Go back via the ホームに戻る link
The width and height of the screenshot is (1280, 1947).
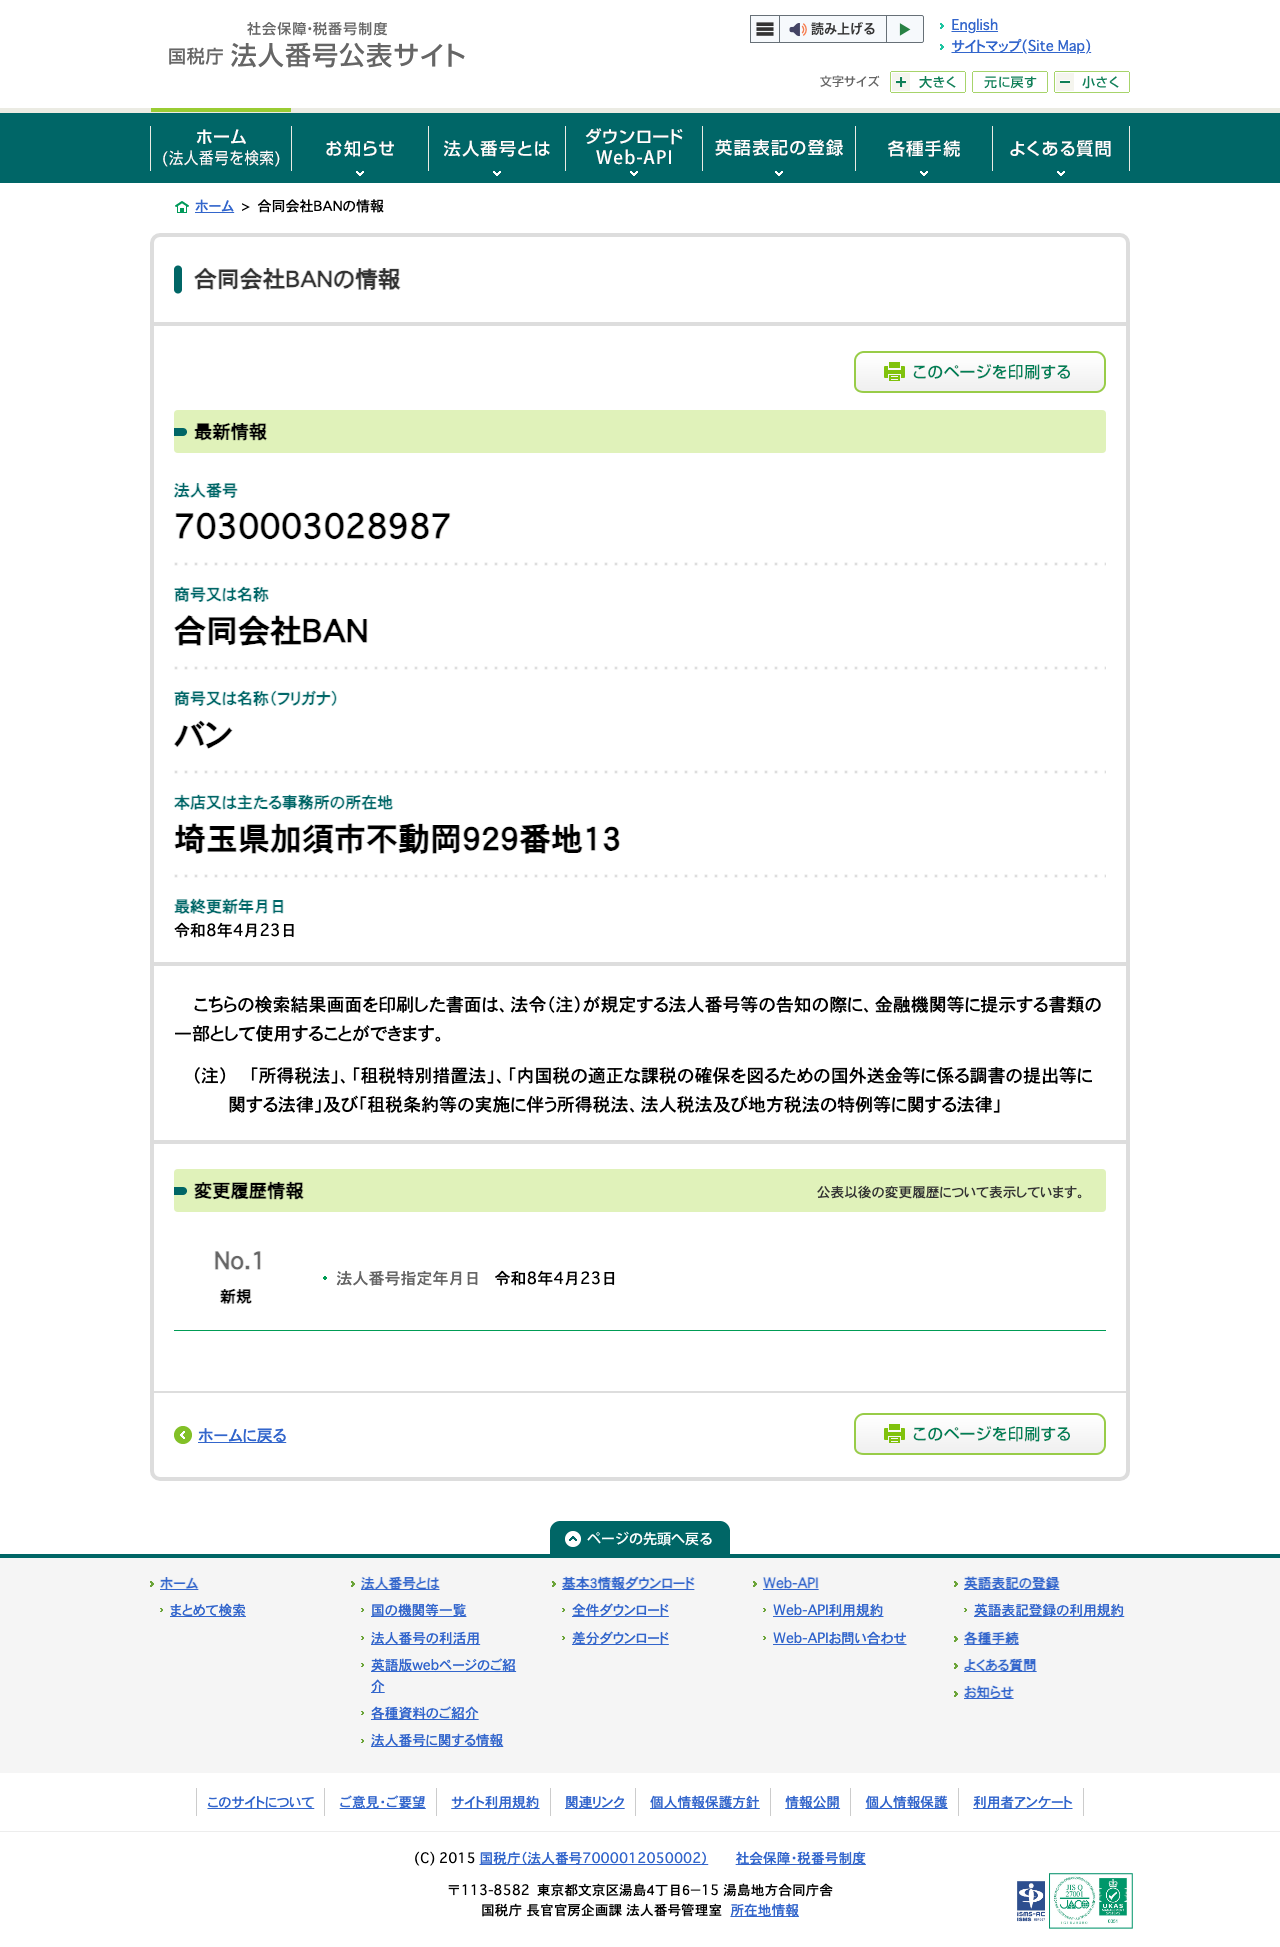click(242, 1435)
